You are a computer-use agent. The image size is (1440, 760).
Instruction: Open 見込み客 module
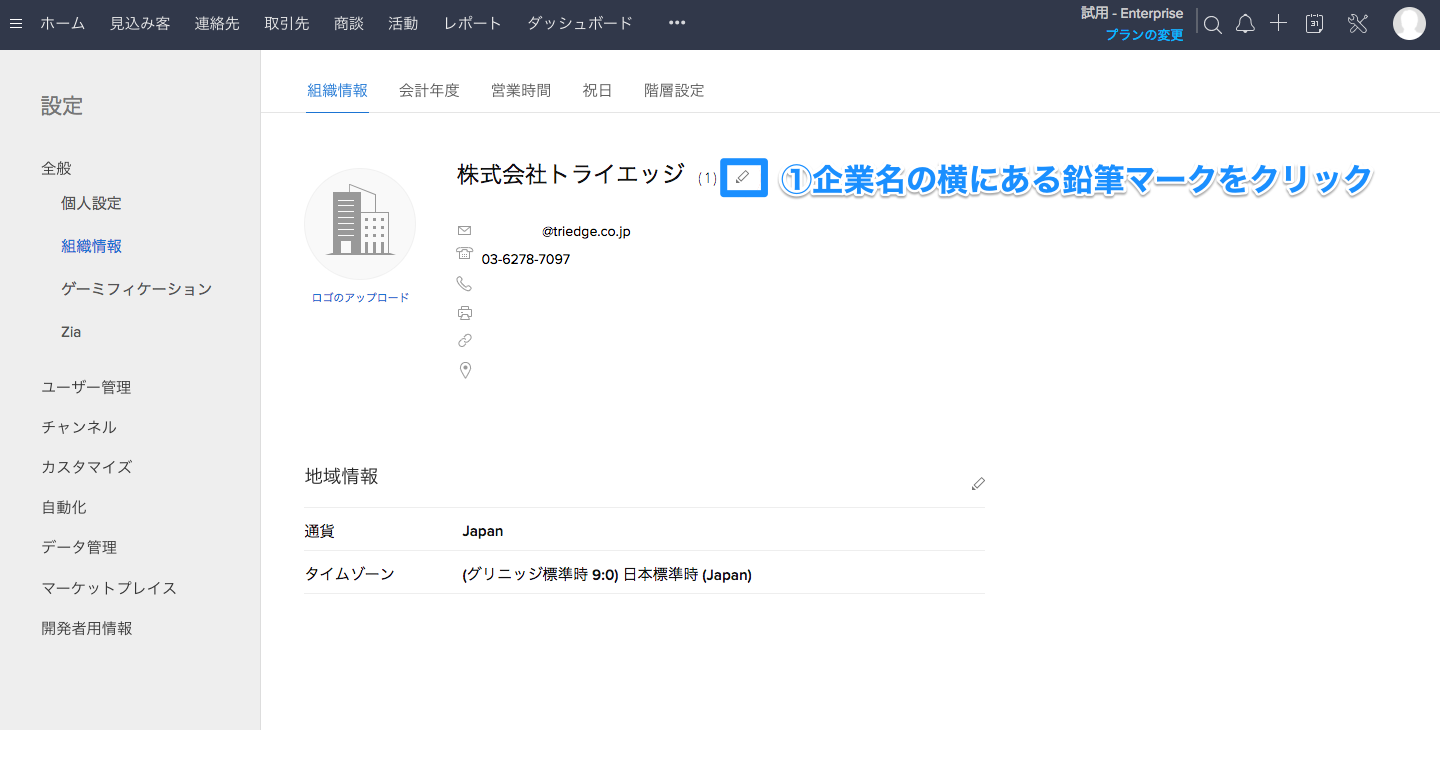[x=140, y=23]
